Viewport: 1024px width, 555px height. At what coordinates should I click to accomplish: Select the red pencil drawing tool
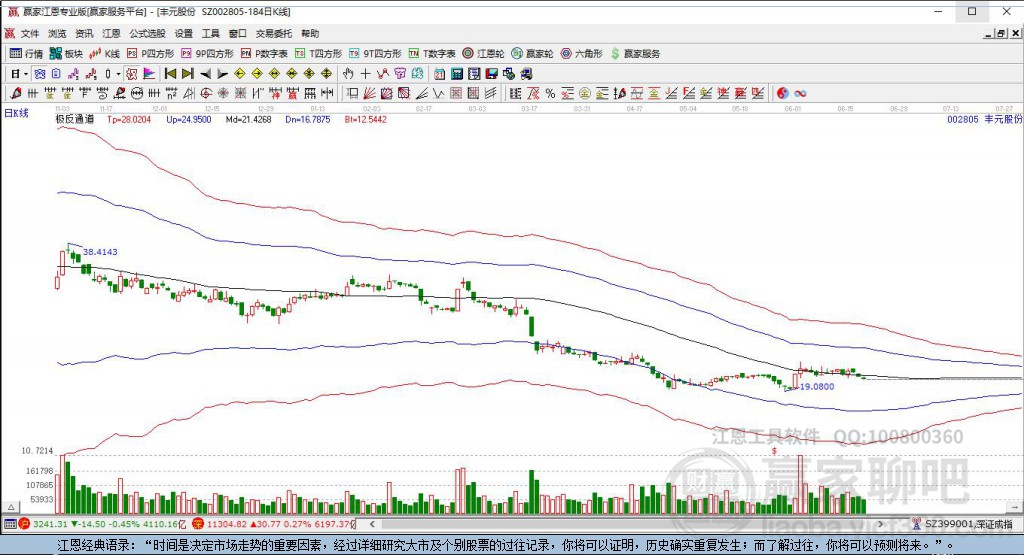click(16, 93)
